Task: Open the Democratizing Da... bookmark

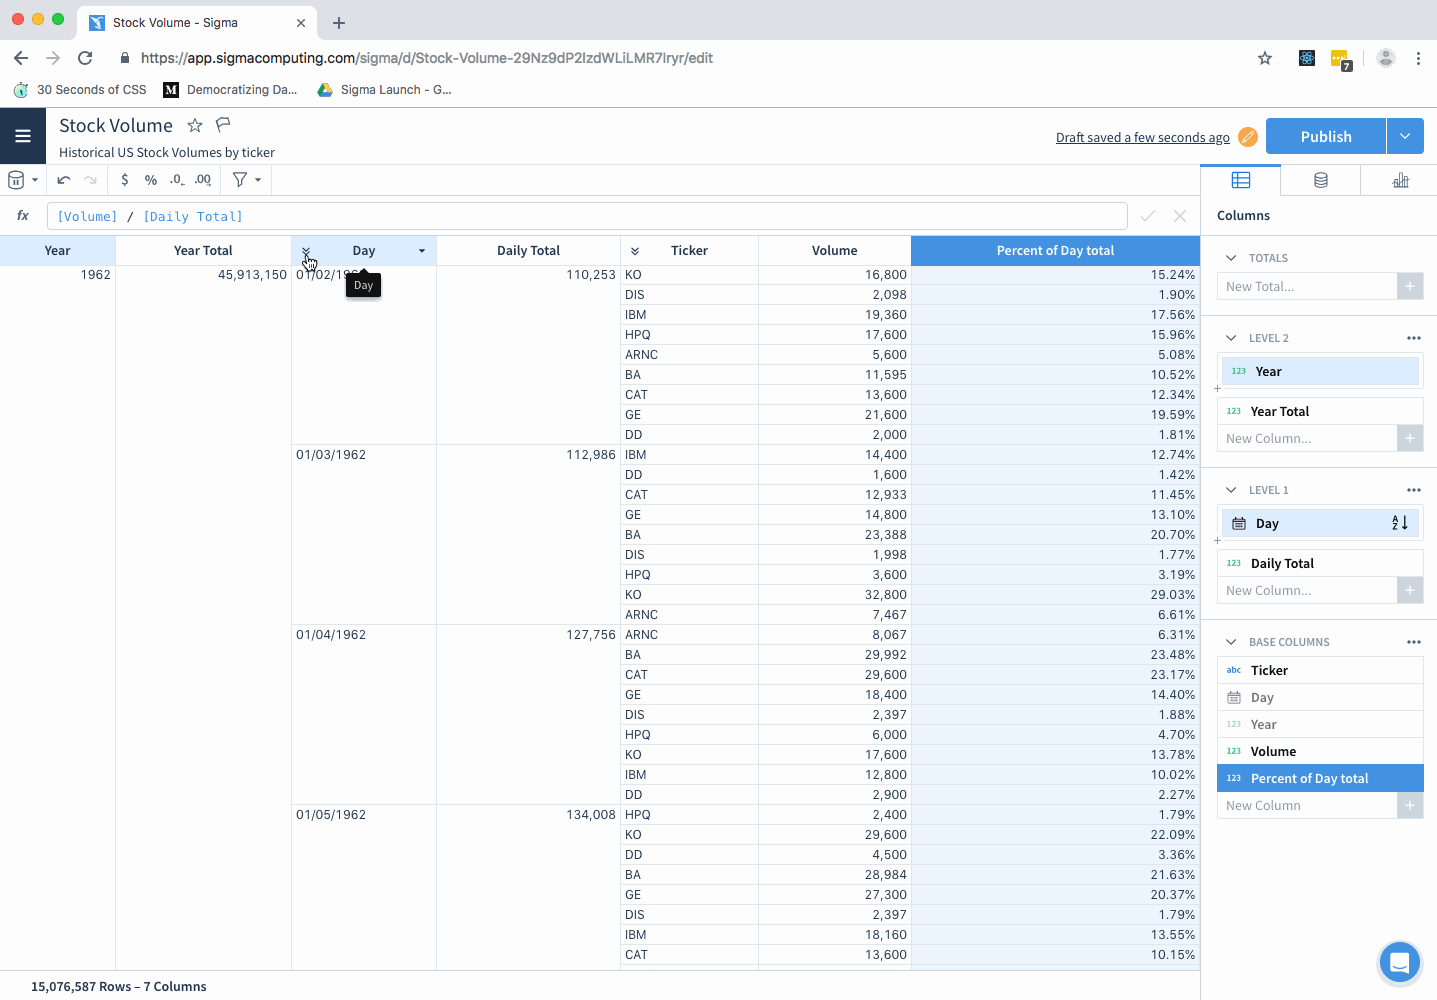Action: 230,90
